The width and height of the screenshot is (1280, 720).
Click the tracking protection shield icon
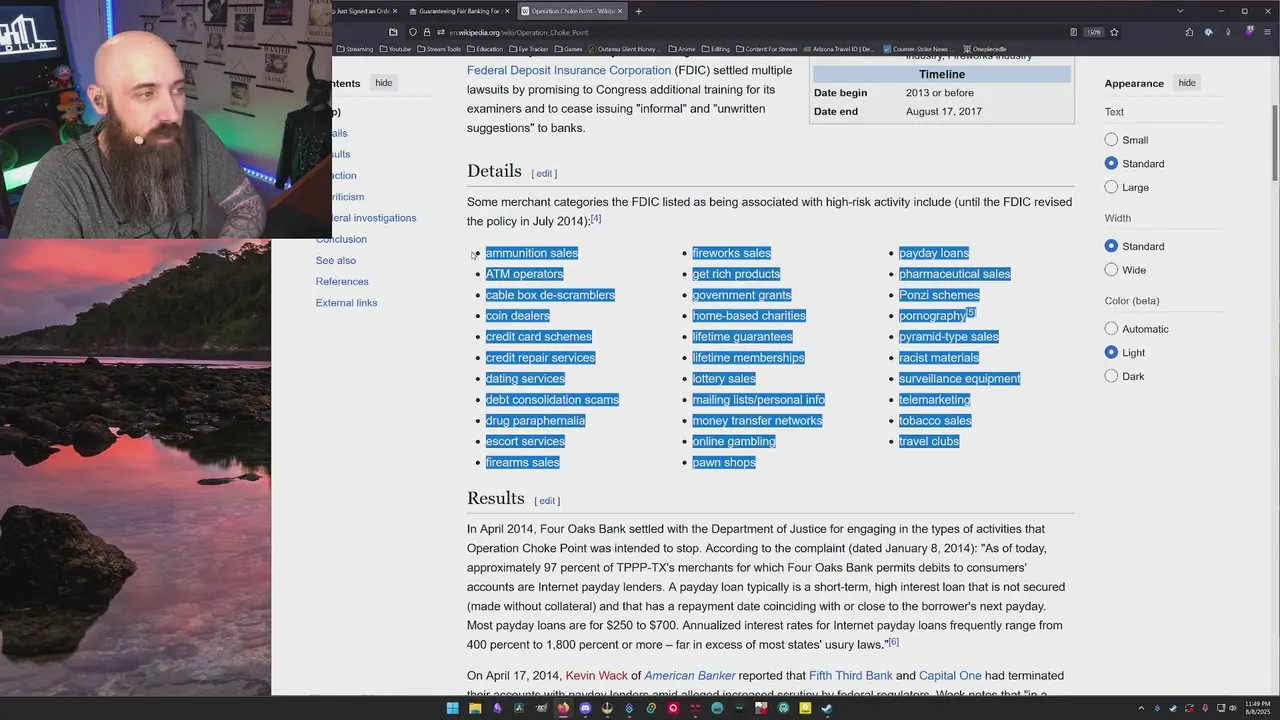(x=413, y=32)
